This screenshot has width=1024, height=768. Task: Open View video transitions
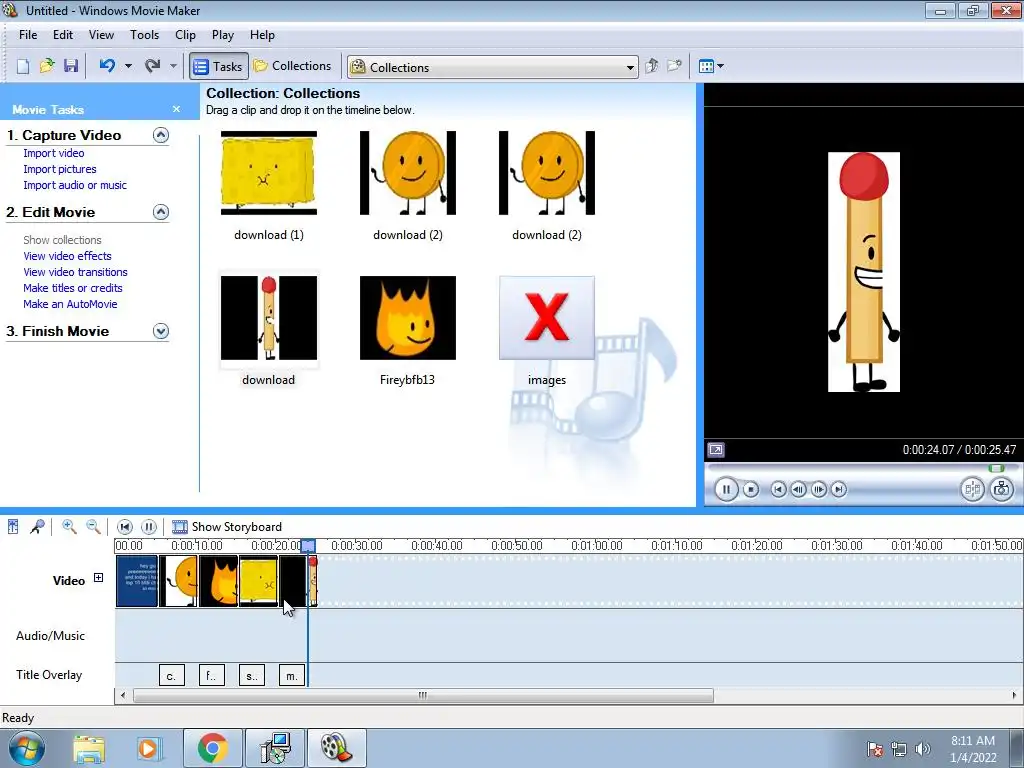pyautogui.click(x=76, y=272)
